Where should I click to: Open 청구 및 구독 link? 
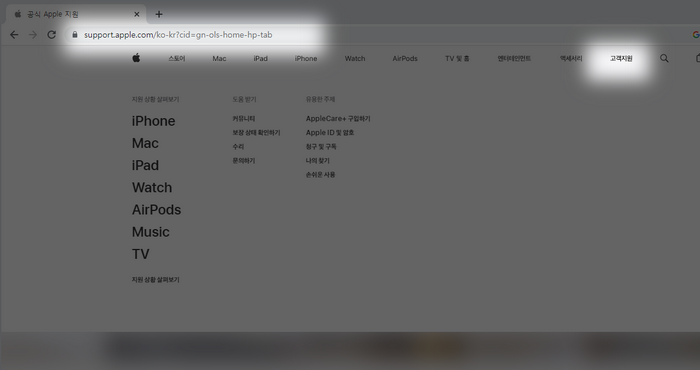pyautogui.click(x=321, y=146)
